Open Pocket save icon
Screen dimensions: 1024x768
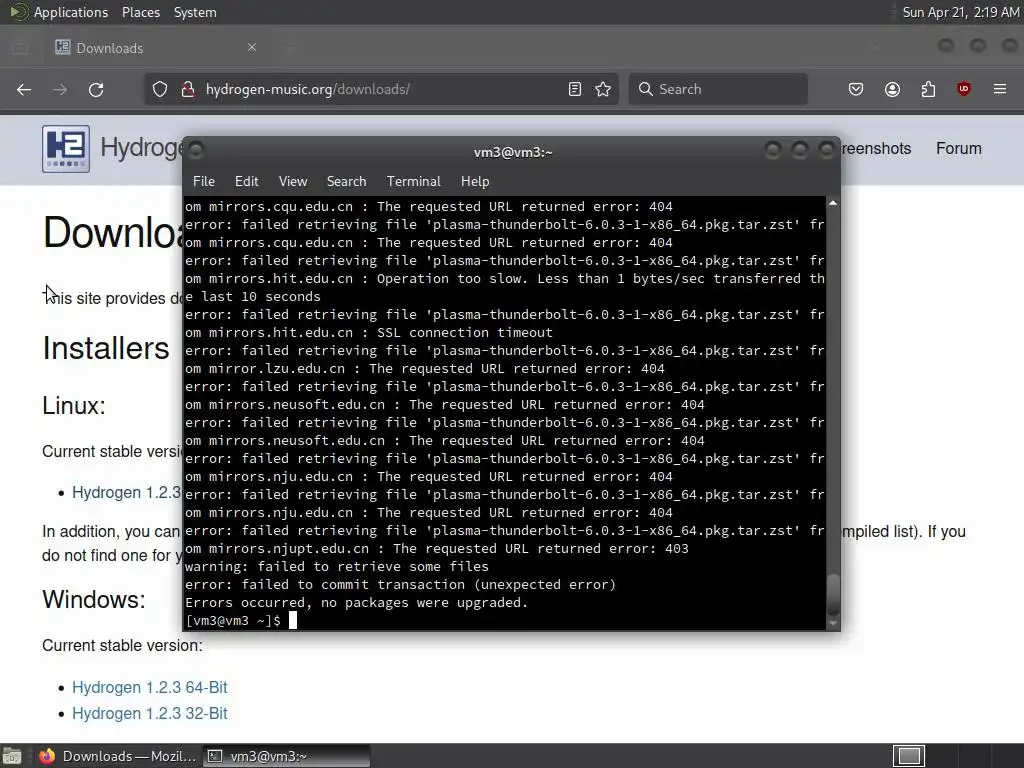pyautogui.click(x=856, y=89)
